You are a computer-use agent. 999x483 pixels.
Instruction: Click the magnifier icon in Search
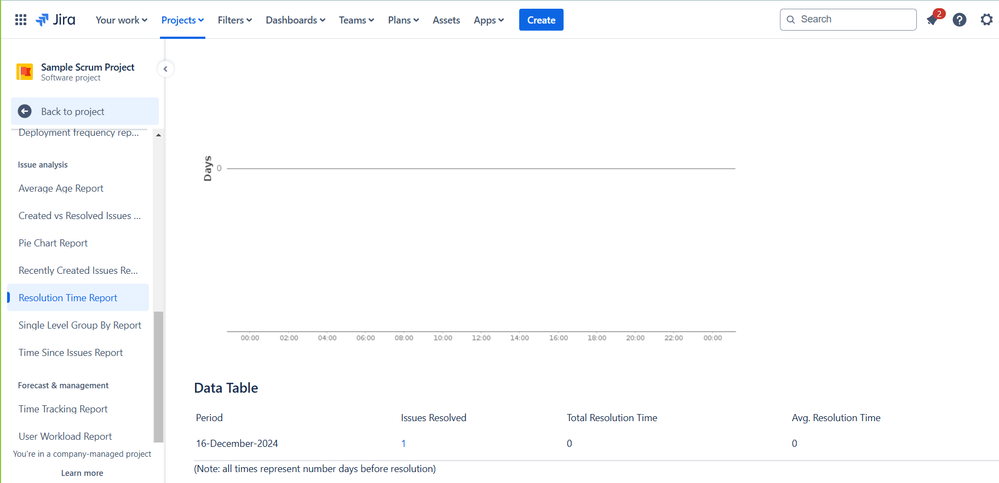tap(791, 20)
